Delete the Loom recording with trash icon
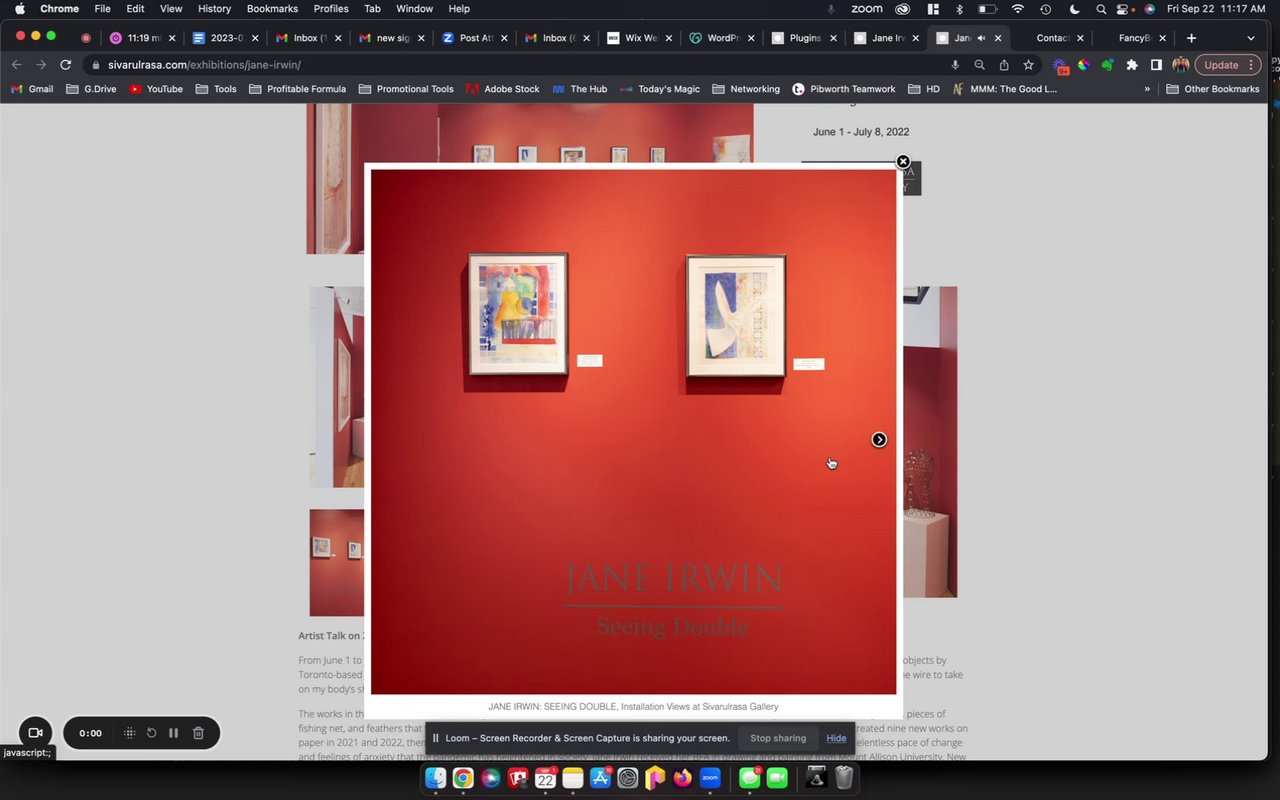The height and width of the screenshot is (800, 1280). click(198, 733)
